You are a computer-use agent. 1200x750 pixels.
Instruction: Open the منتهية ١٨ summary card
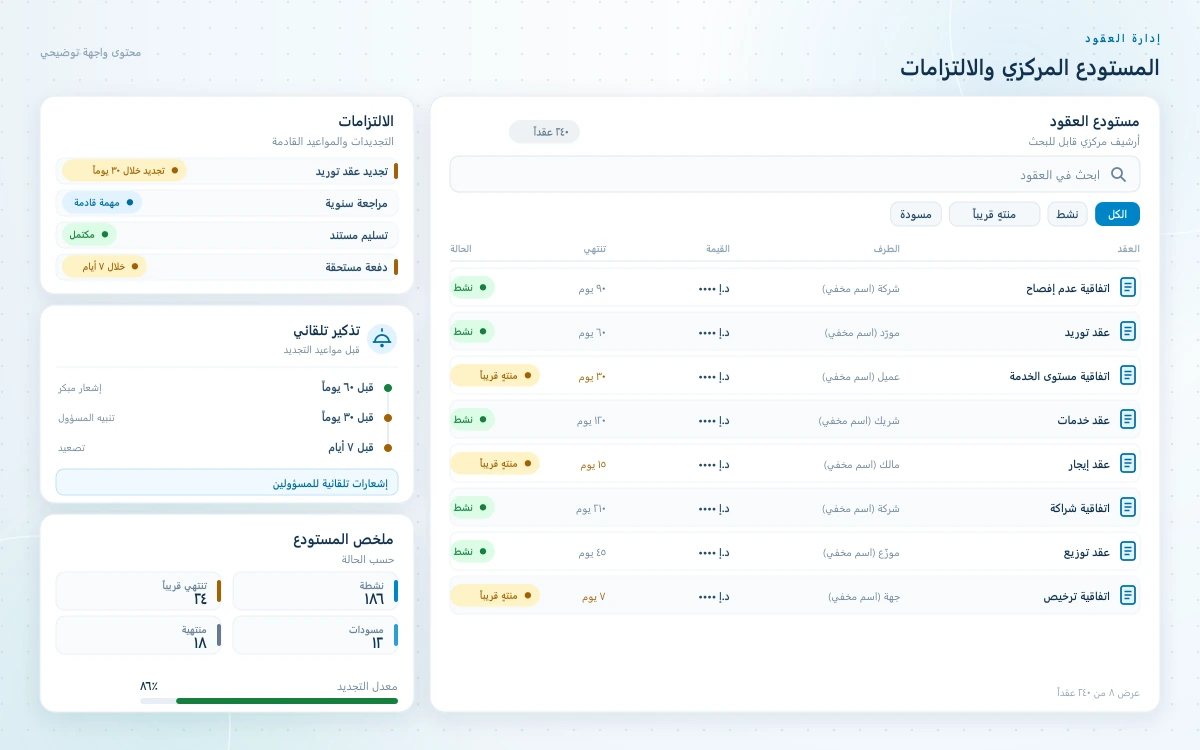pyautogui.click(x=139, y=635)
